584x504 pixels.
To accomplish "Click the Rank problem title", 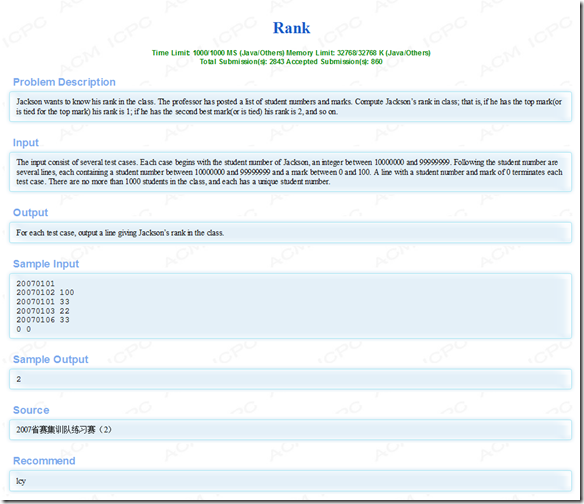I will coord(291,28).
